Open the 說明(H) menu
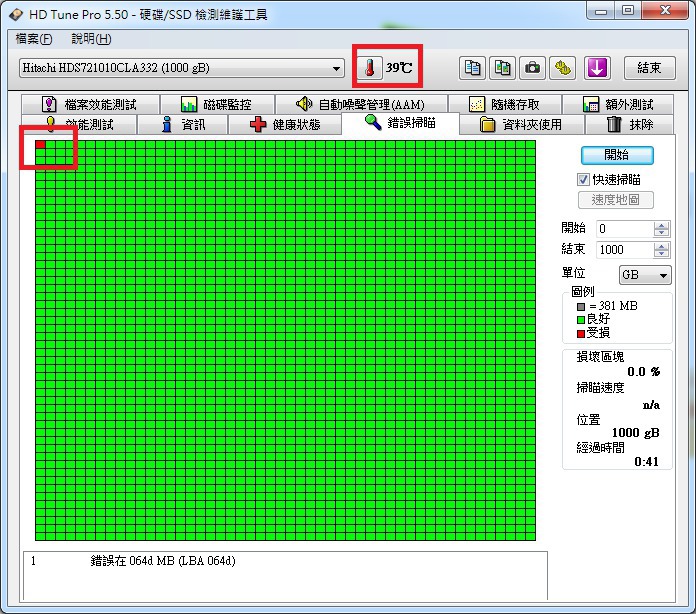 point(91,39)
